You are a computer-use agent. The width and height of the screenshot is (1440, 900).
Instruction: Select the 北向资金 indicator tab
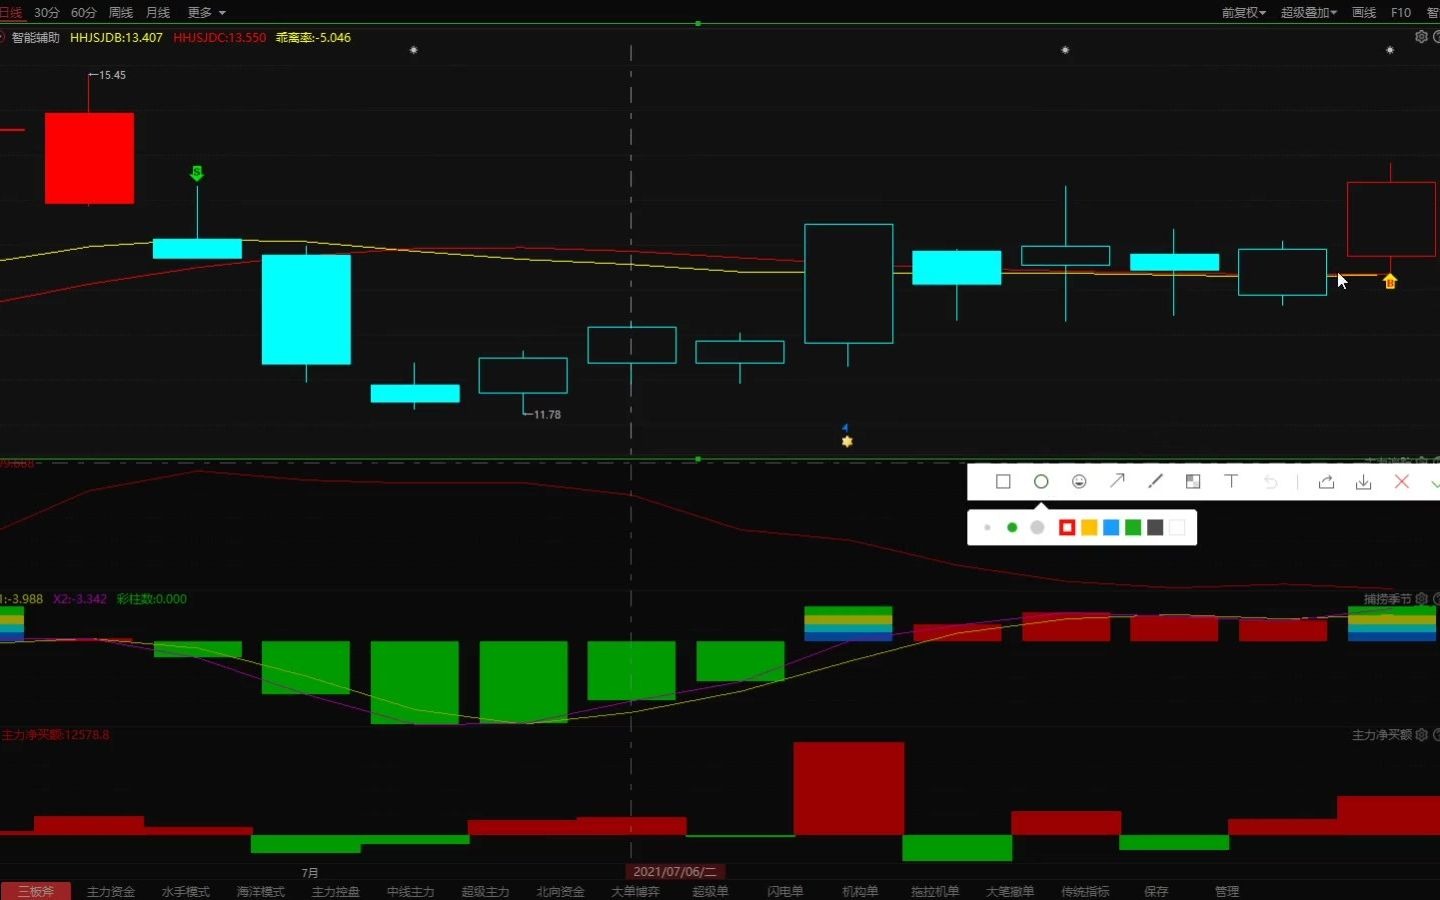(561, 891)
